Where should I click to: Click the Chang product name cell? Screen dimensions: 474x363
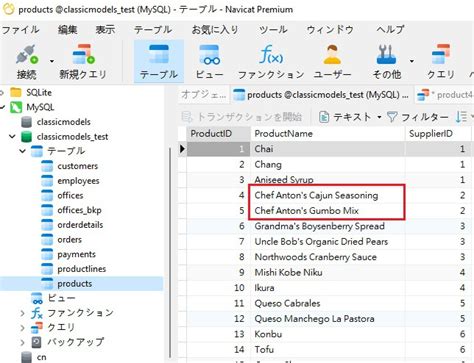[328, 164]
